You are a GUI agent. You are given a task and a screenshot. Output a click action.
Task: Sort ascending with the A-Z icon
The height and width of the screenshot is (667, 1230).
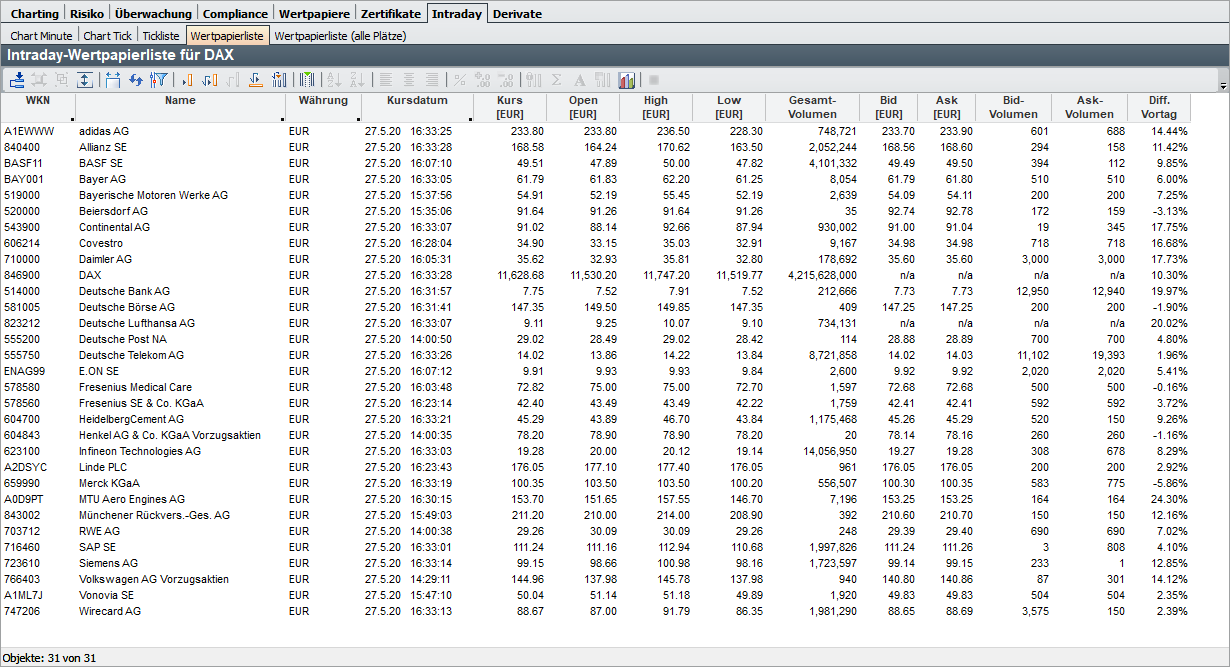334,80
